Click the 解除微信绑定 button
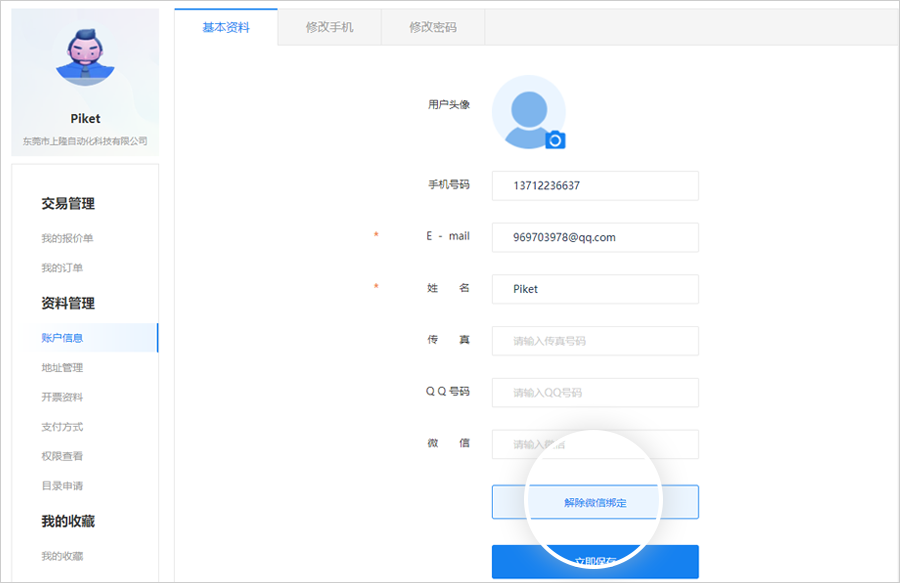The image size is (900, 583). coord(595,502)
